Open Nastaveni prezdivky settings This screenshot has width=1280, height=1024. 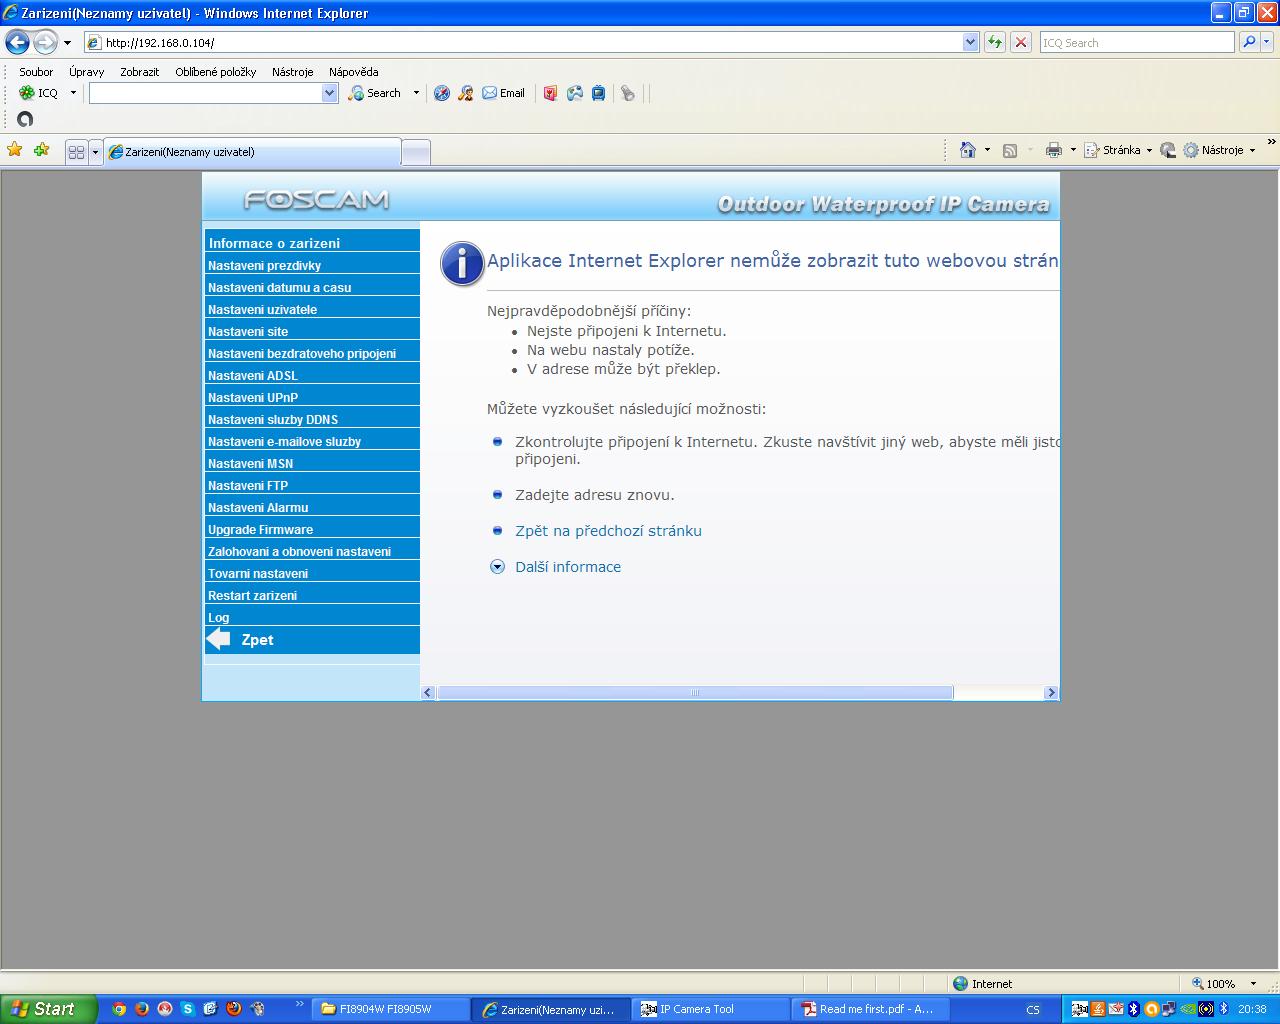coord(312,265)
